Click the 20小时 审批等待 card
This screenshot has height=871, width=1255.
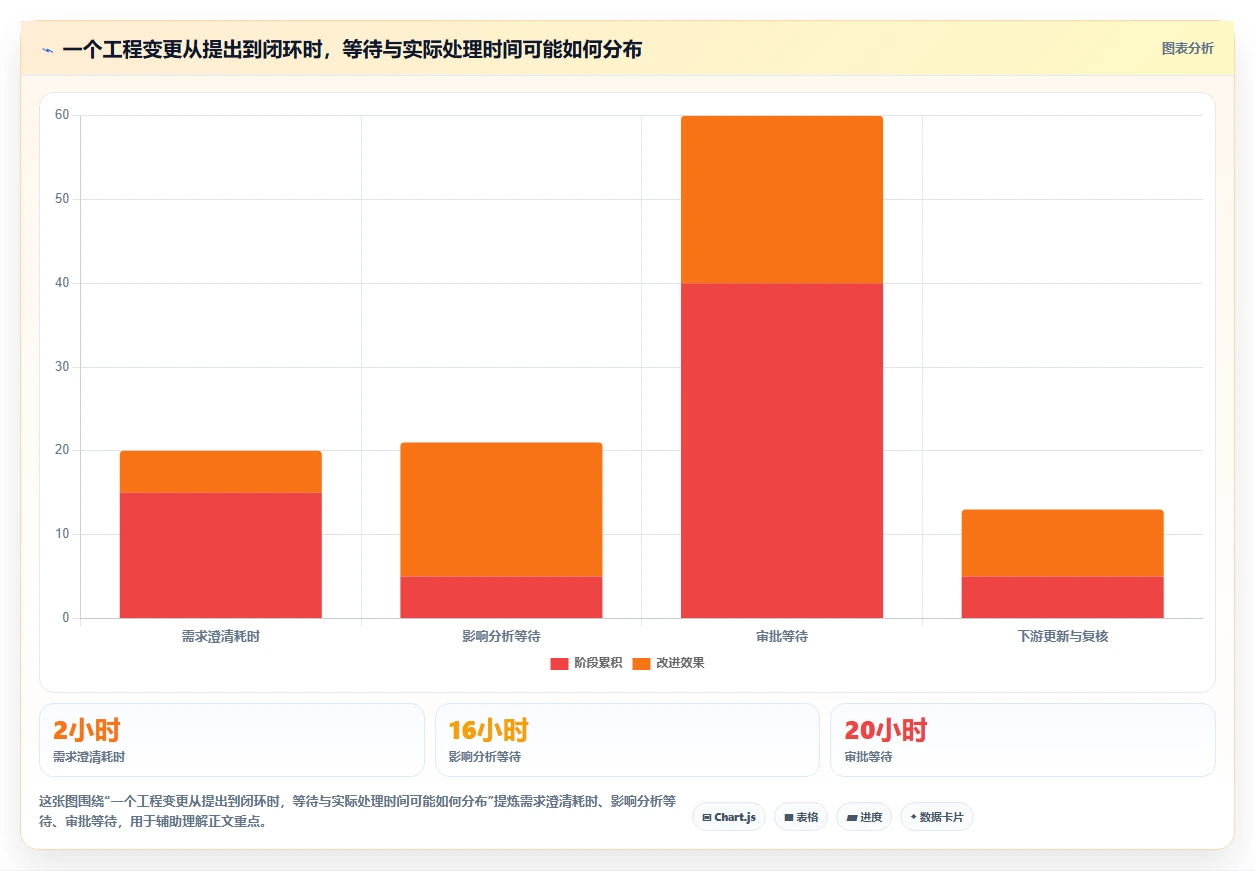(1022, 740)
